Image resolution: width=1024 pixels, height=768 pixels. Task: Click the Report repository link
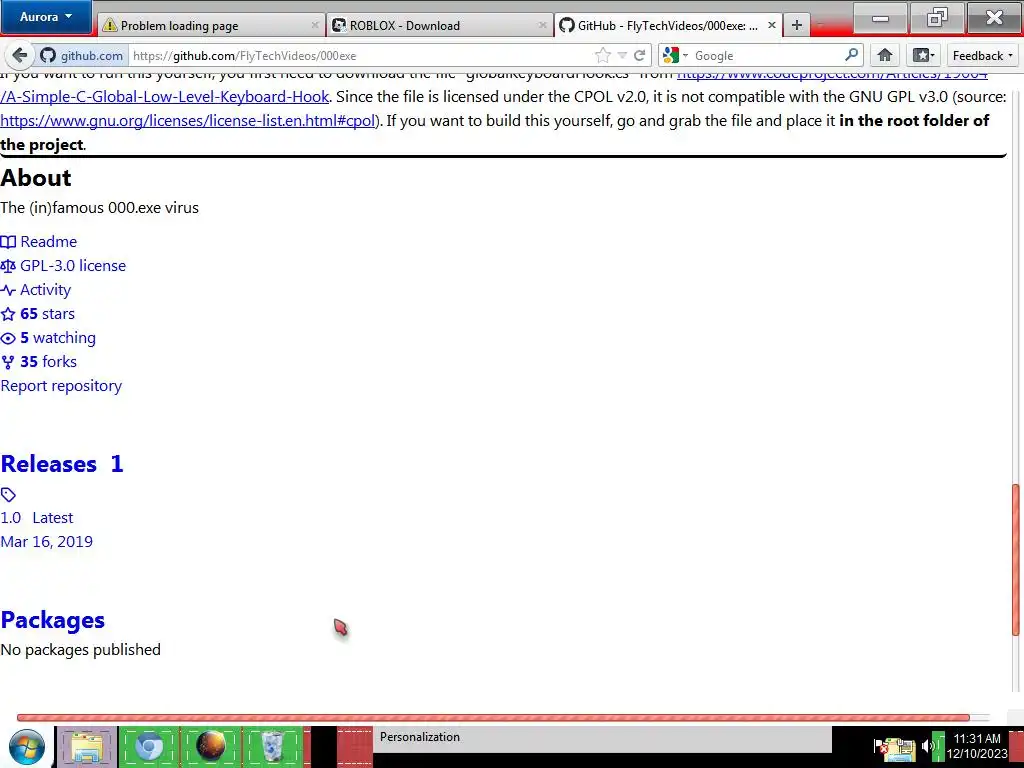point(61,386)
